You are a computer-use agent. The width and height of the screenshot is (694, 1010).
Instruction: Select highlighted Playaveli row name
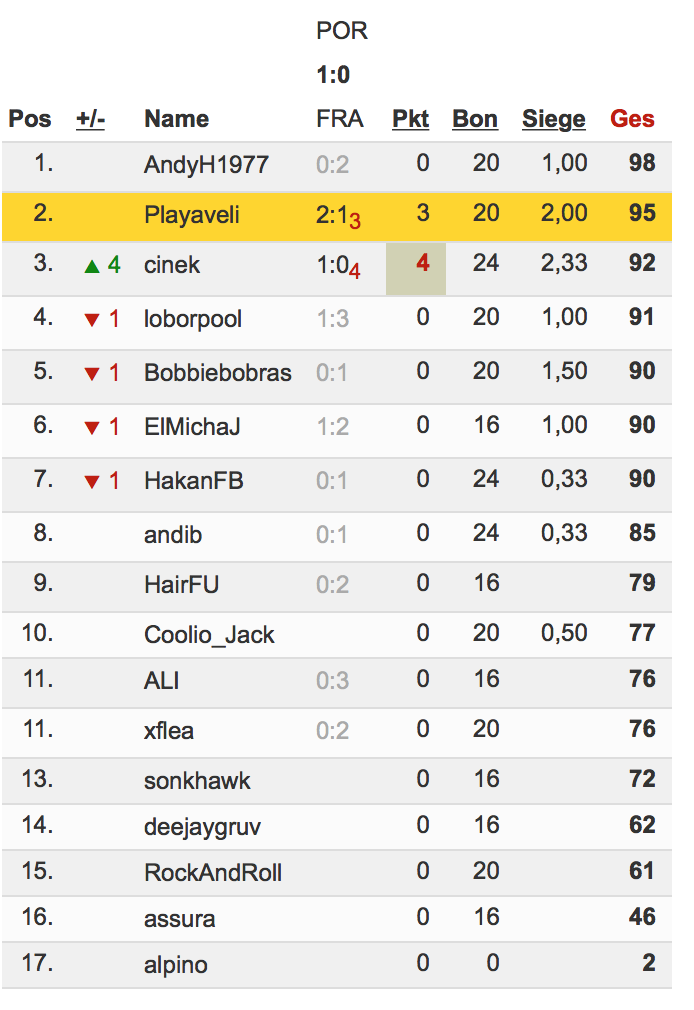(x=191, y=215)
